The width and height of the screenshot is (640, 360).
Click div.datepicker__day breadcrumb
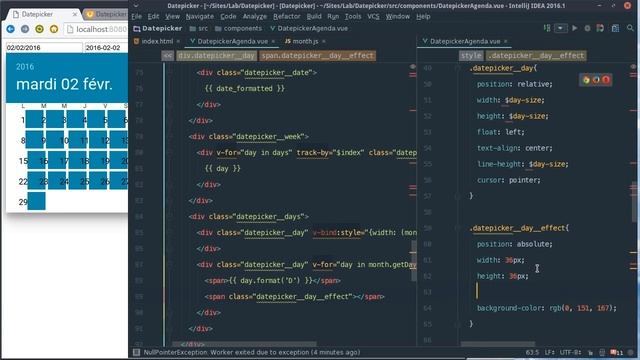(x=216, y=56)
